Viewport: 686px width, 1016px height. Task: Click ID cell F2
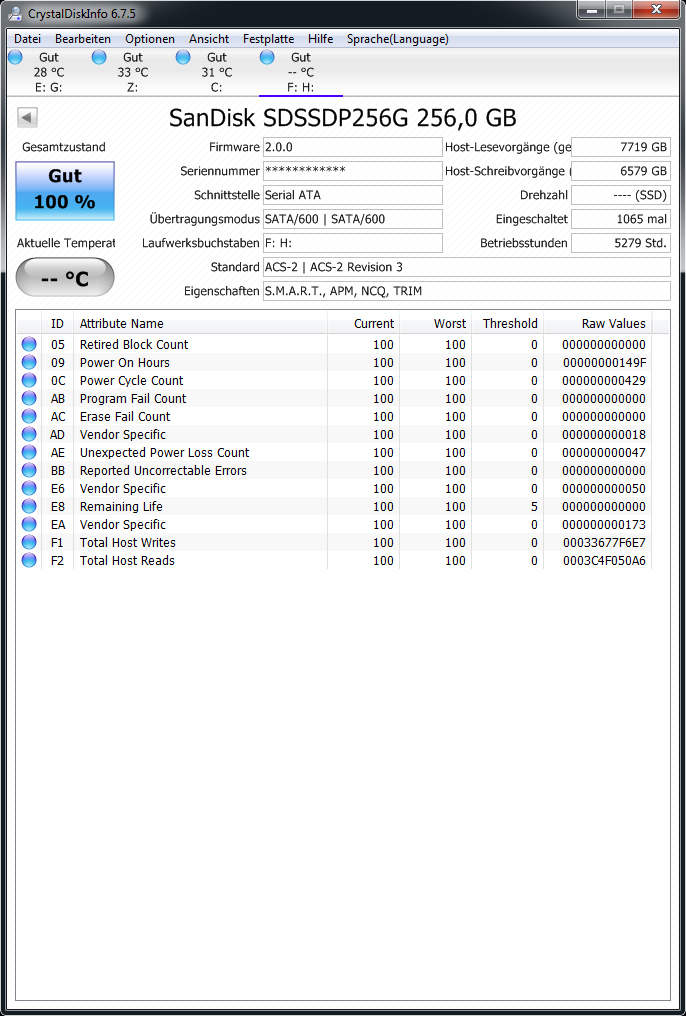(x=58, y=560)
